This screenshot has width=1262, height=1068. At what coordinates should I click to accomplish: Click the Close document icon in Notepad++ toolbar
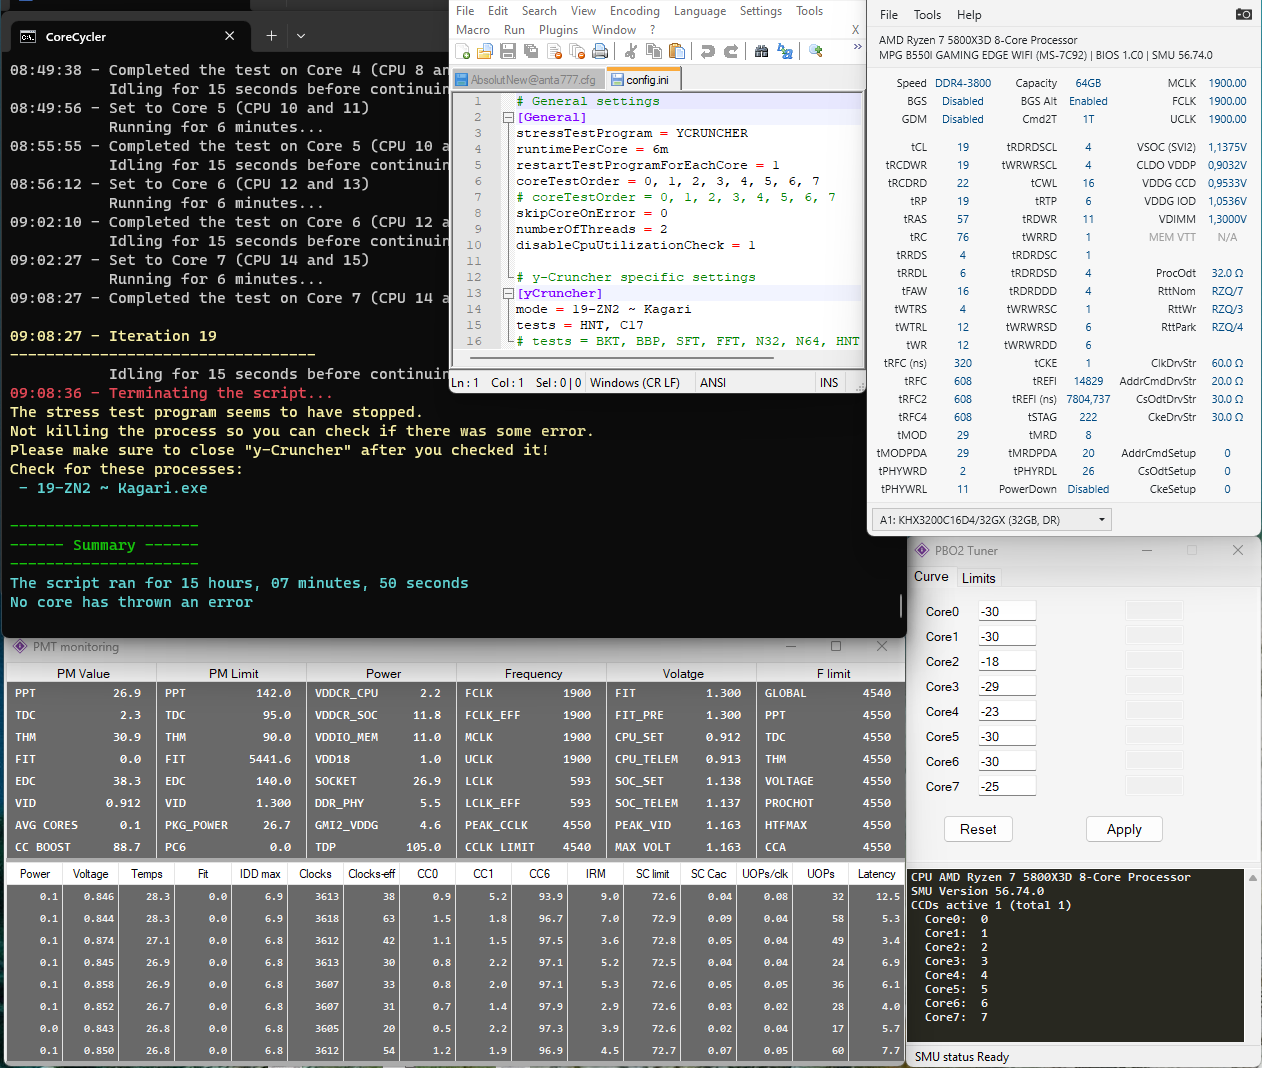point(554,51)
